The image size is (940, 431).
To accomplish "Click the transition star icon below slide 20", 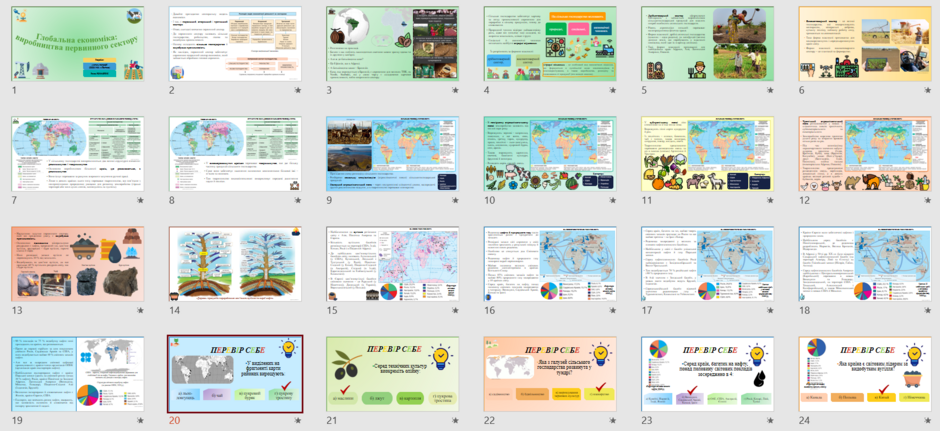I will click(x=297, y=421).
